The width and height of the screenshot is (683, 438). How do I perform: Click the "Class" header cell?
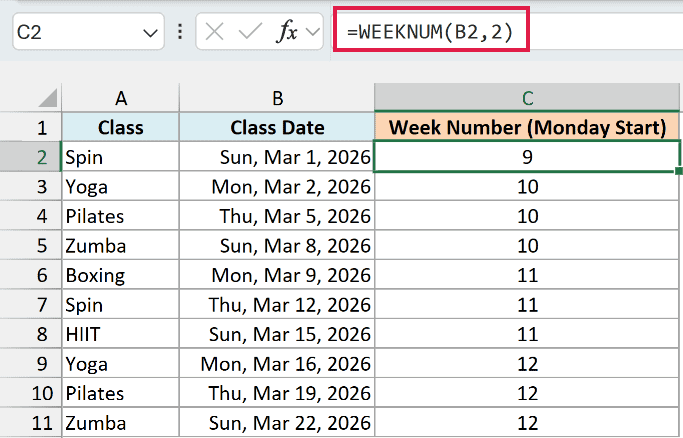(x=121, y=127)
